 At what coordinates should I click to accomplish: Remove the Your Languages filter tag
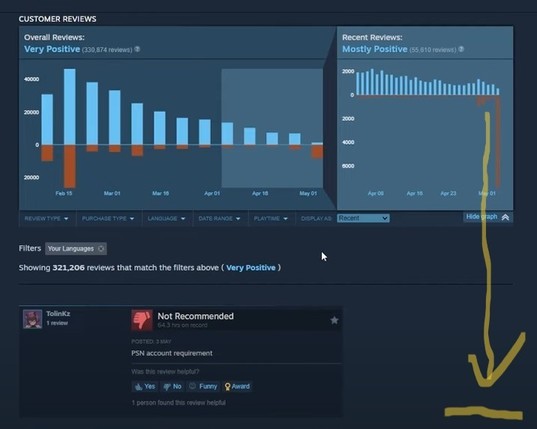pos(101,249)
